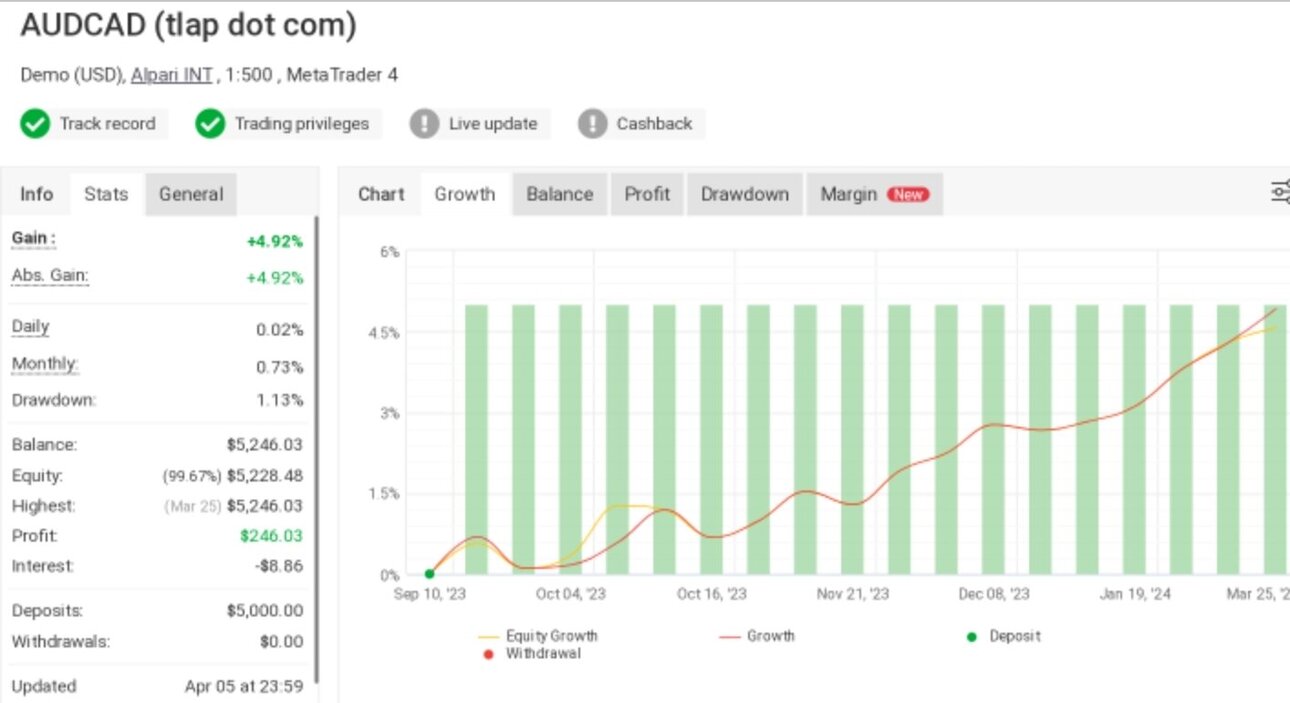Toggle the Equity Growth legend entry
The image size is (1290, 703).
pyautogui.click(x=538, y=636)
